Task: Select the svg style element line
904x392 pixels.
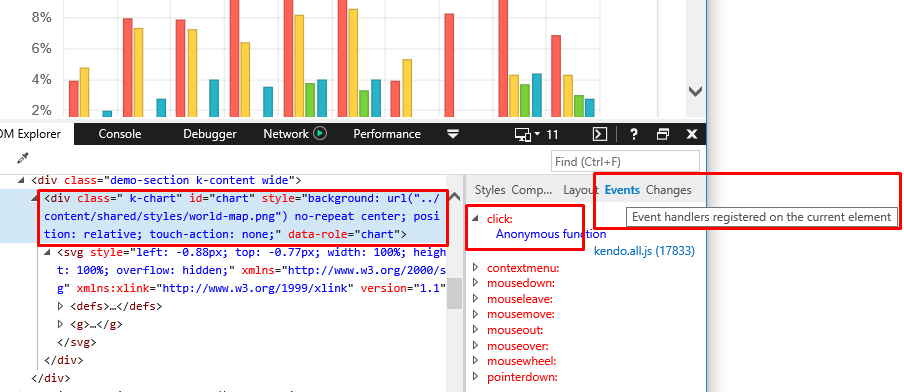Action: tap(251, 270)
